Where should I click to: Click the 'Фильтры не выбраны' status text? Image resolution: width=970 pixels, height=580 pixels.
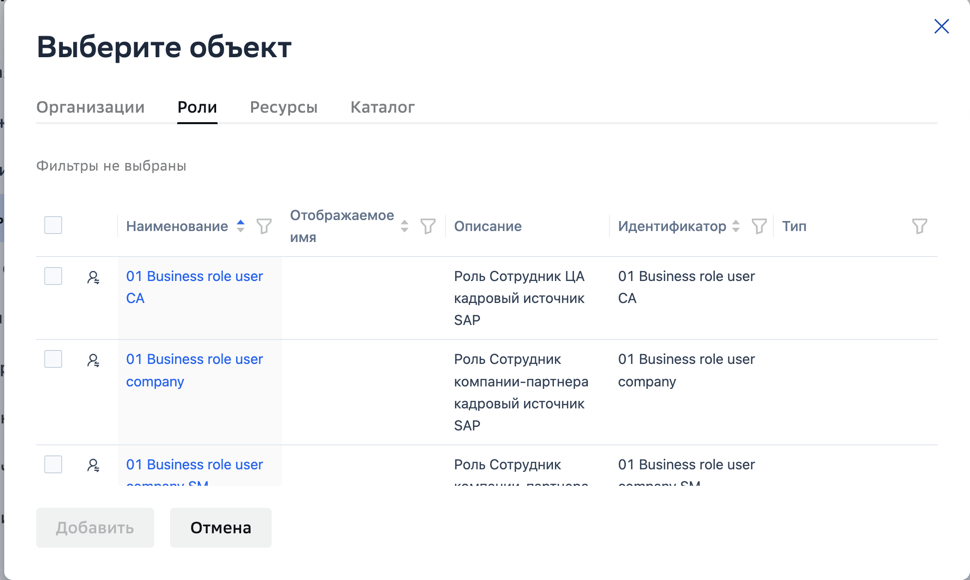pyautogui.click(x=111, y=166)
